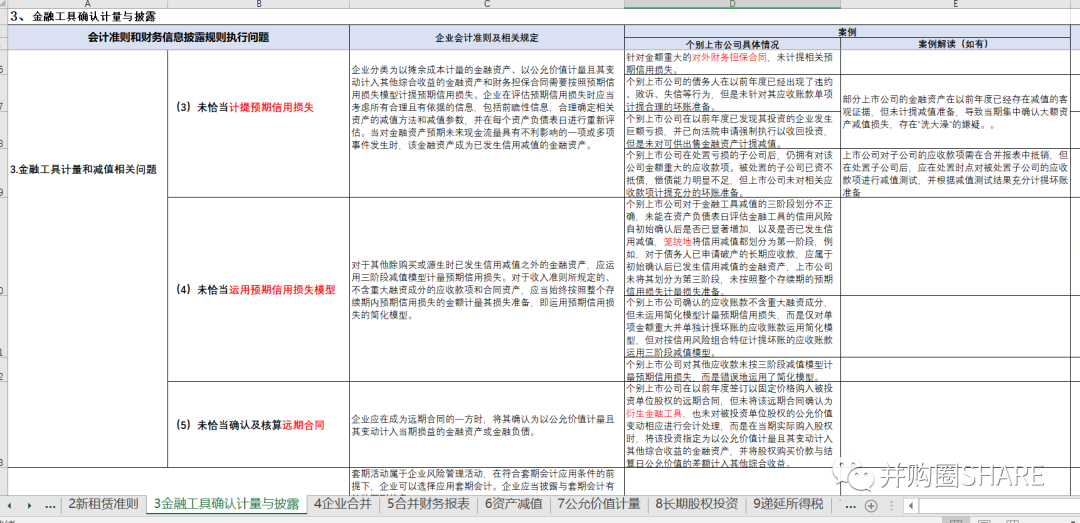Screen dimensions: 1080x523
Task: Select column E header
Action: (955, 4)
